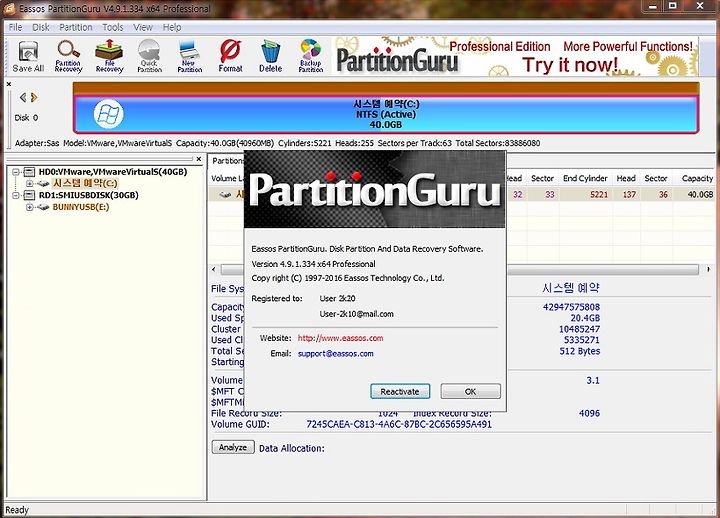Click OK in the About dialog

(x=470, y=391)
